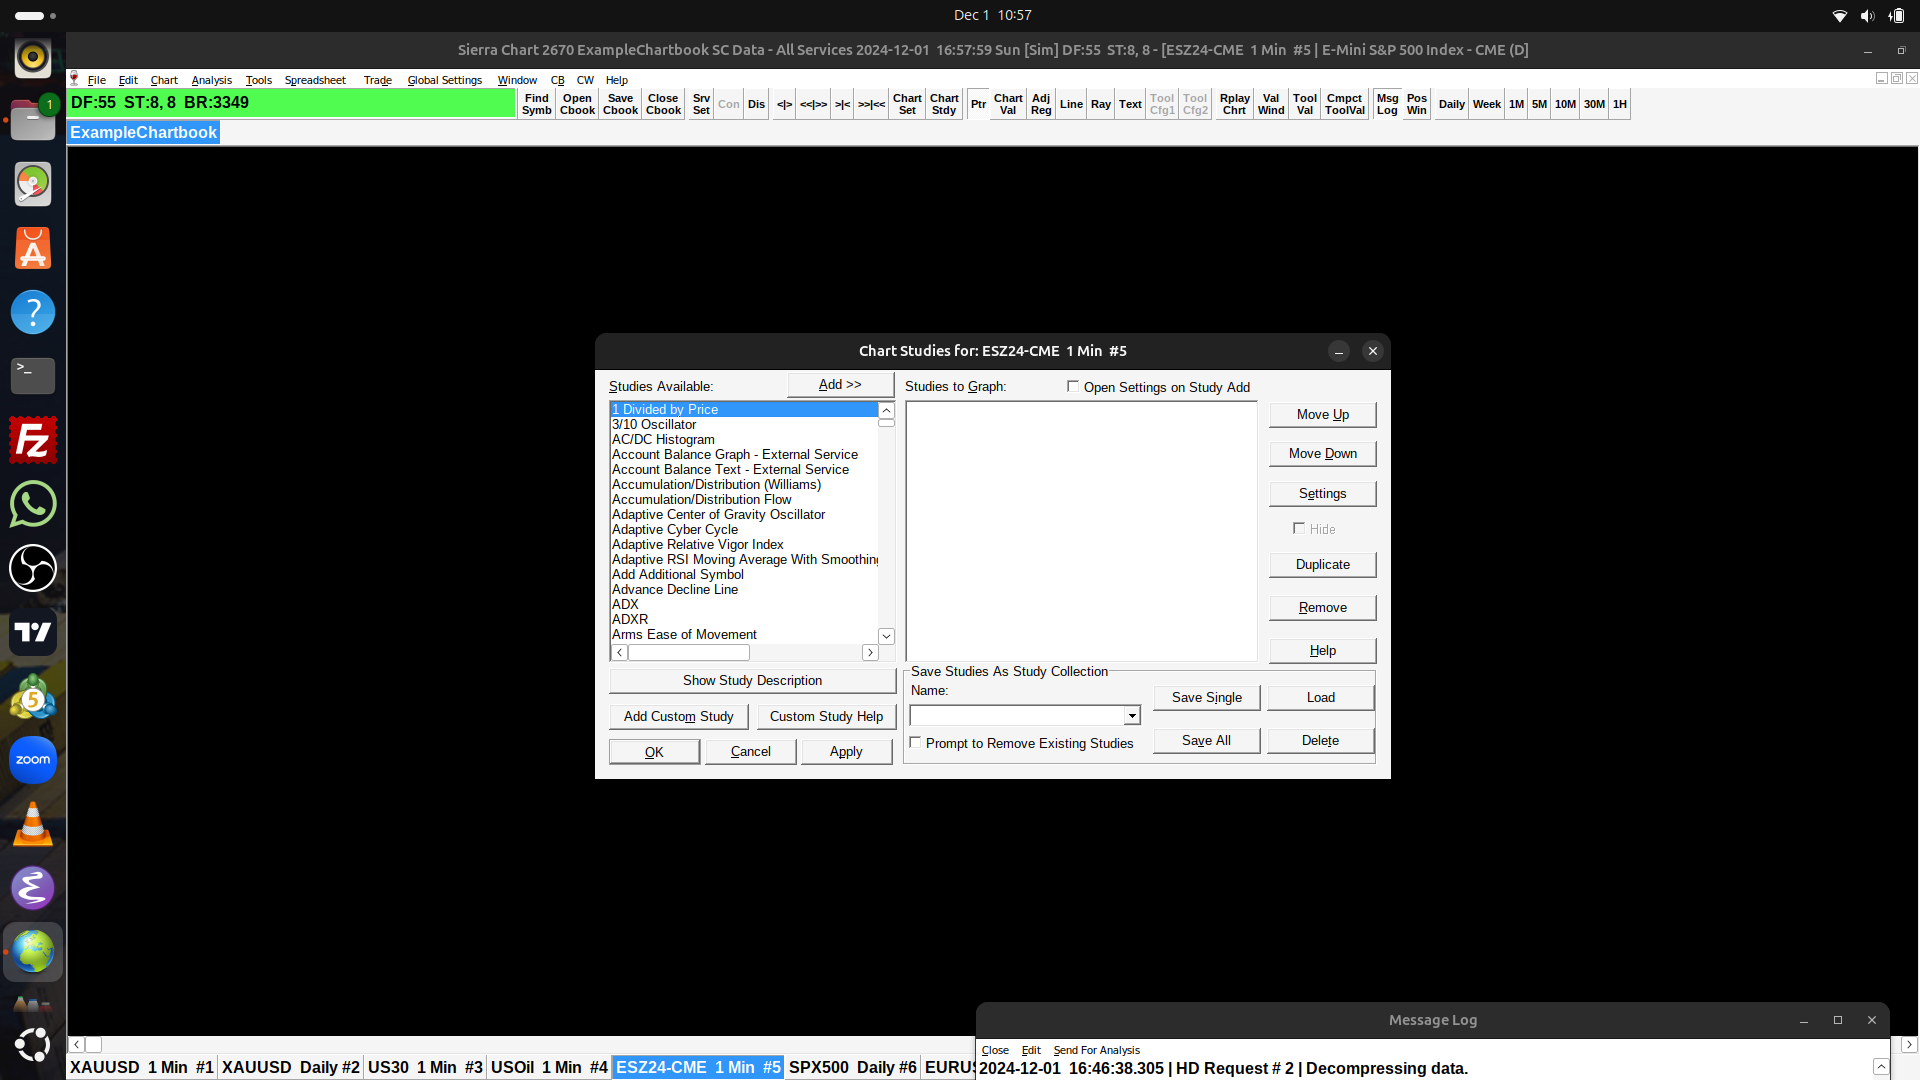The image size is (1920, 1080).
Task: Open Chart Studies via Chart Stdy button
Action: pos(943,104)
